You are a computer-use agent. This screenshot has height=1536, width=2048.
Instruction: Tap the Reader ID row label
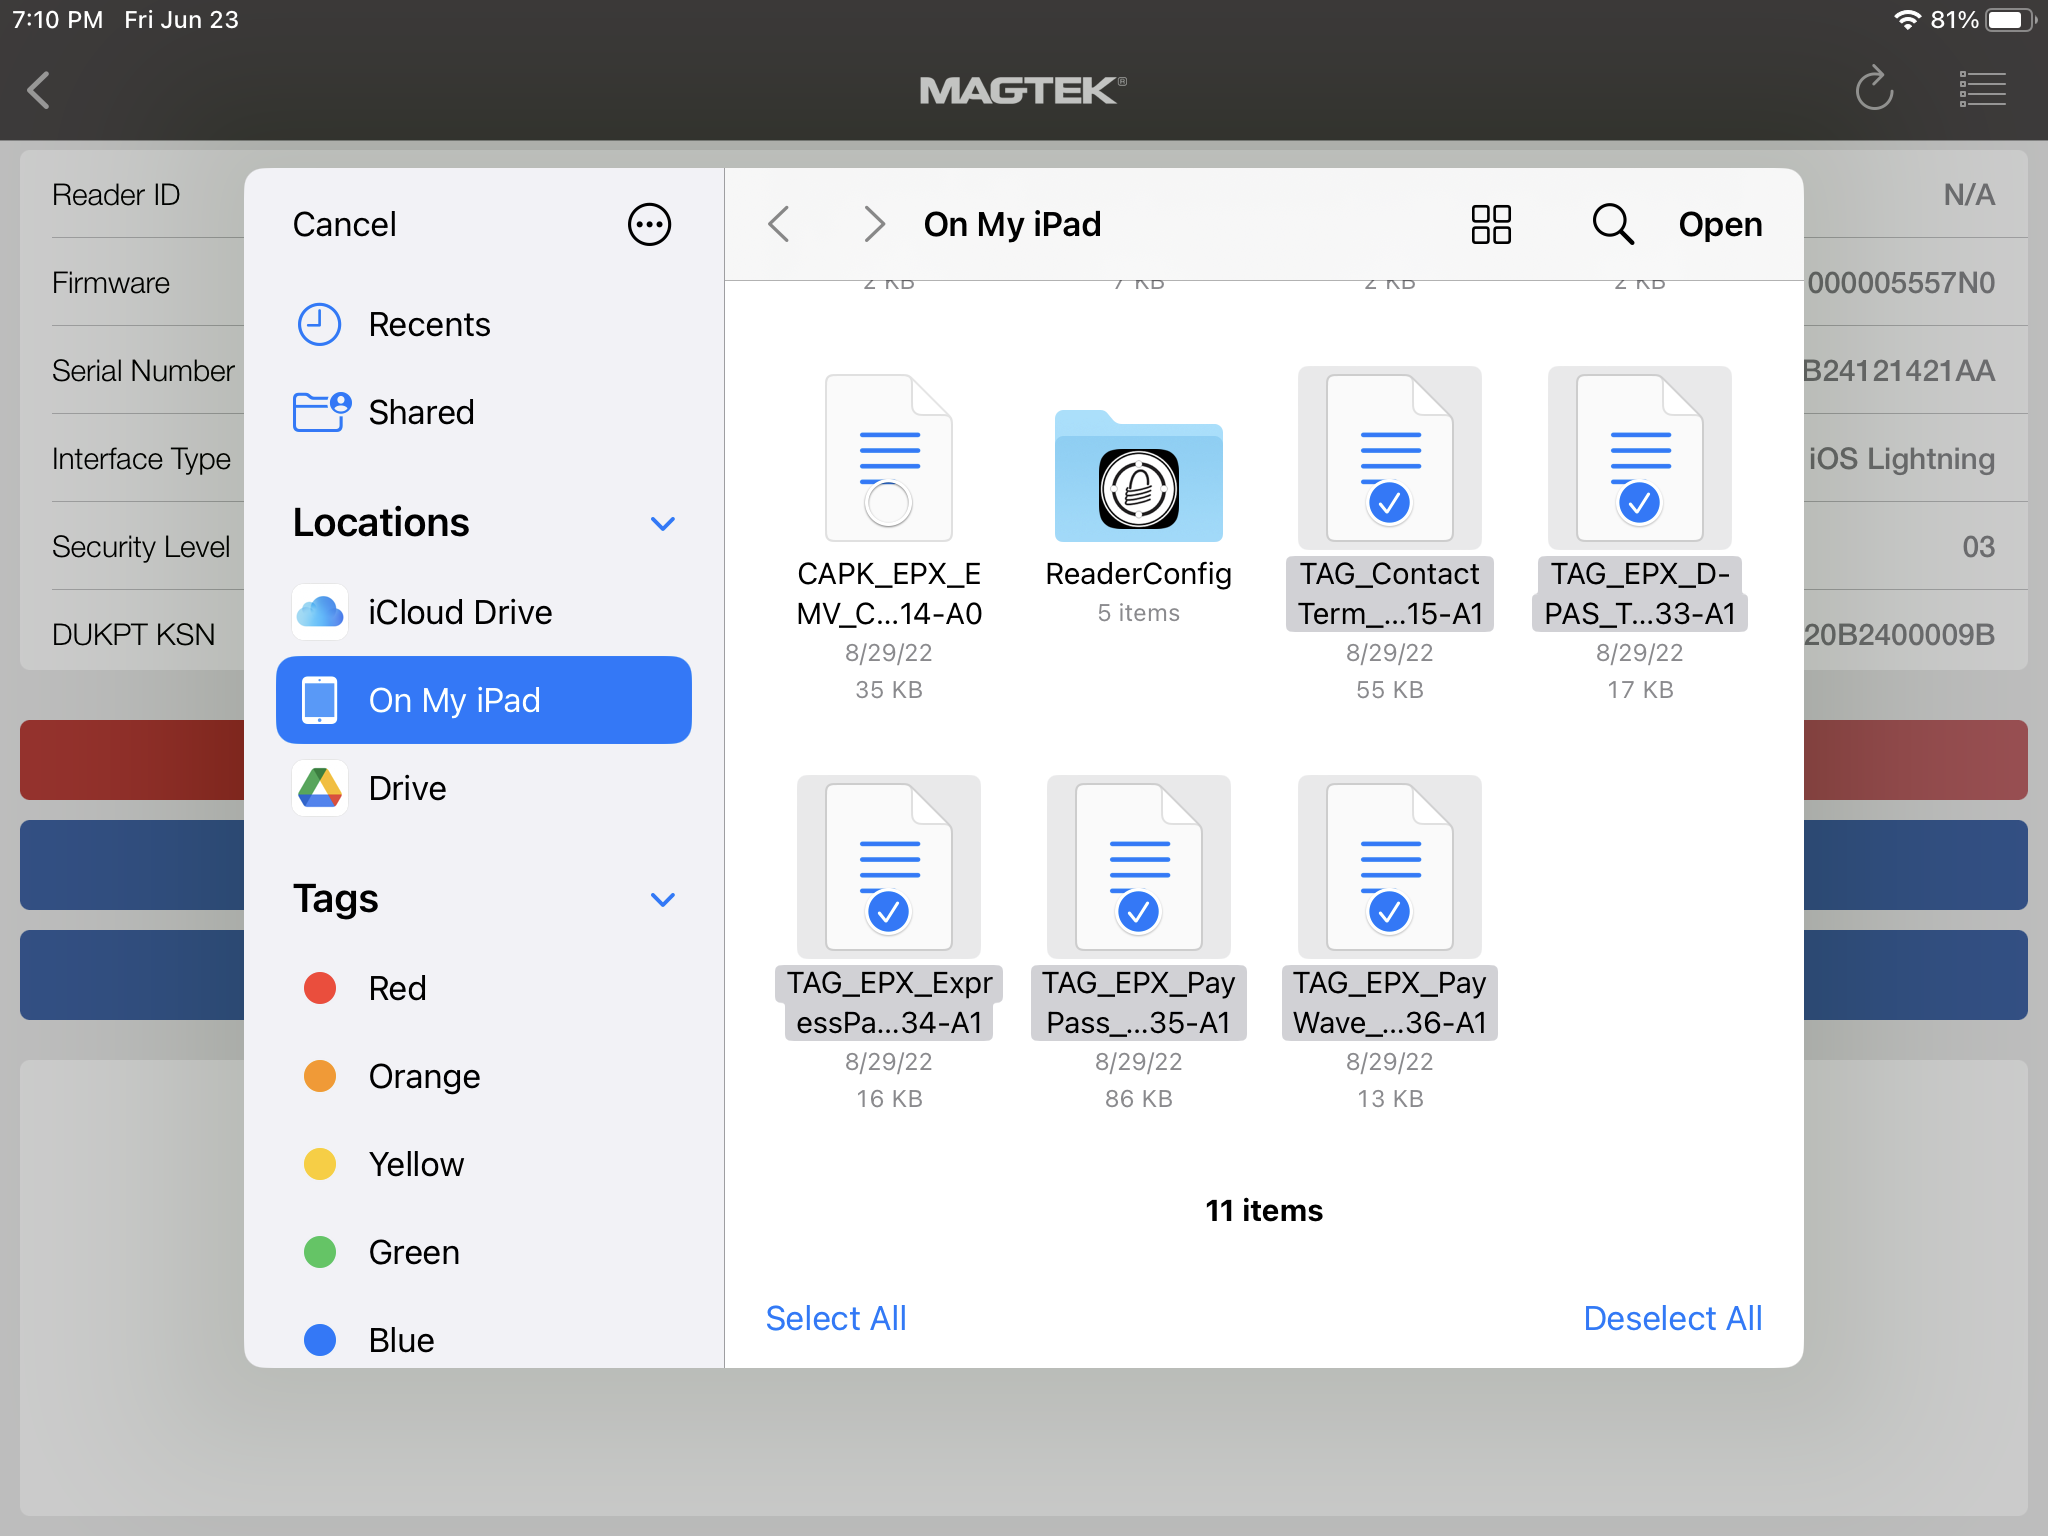pyautogui.click(x=116, y=195)
